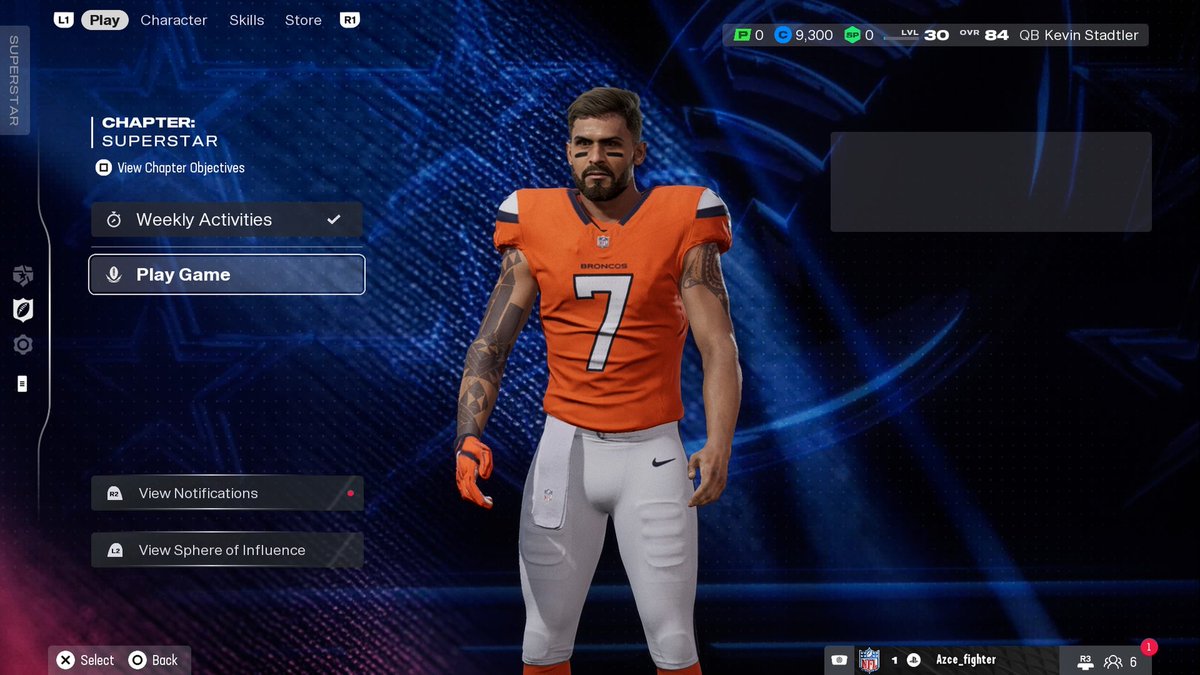Click the camera icon in bottom bar
The height and width of the screenshot is (675, 1200).
pyautogui.click(x=840, y=661)
